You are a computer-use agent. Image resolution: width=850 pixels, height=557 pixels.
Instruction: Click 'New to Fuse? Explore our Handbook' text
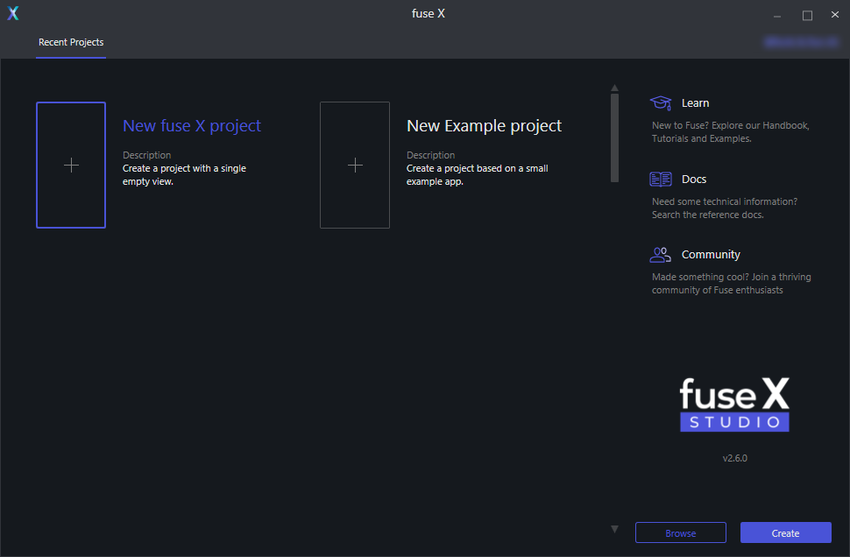(x=730, y=126)
